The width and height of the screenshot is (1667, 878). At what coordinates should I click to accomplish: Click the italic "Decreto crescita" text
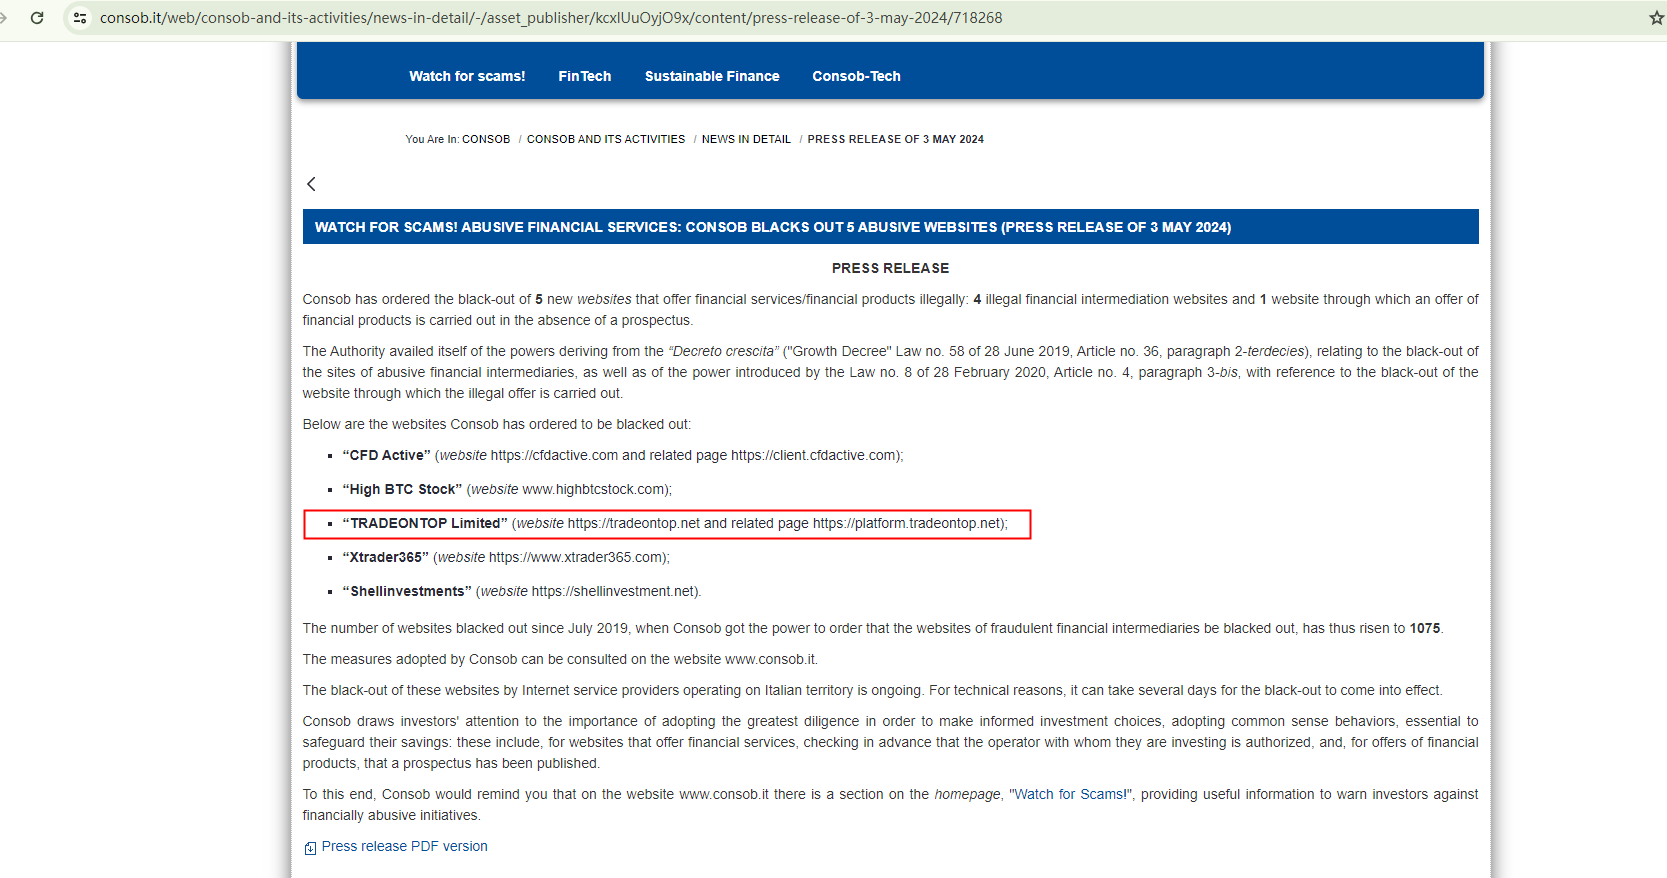pyautogui.click(x=722, y=351)
